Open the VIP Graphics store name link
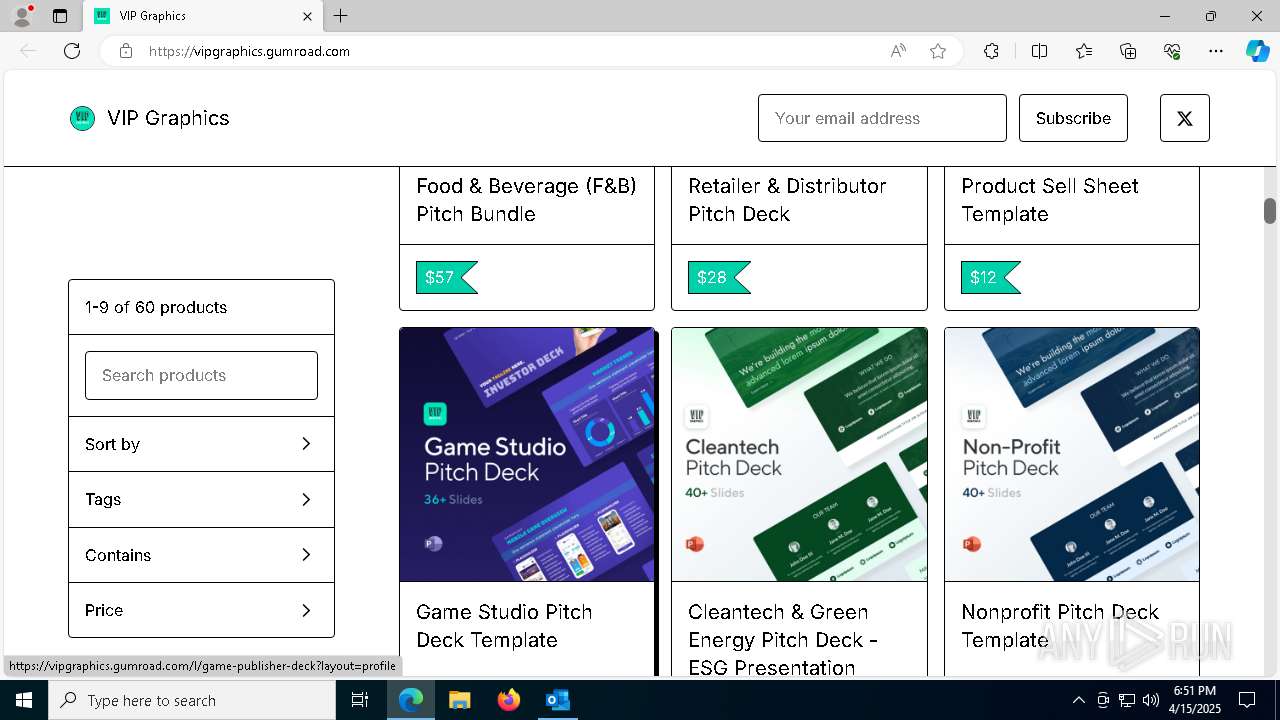The height and width of the screenshot is (720, 1280). click(168, 118)
